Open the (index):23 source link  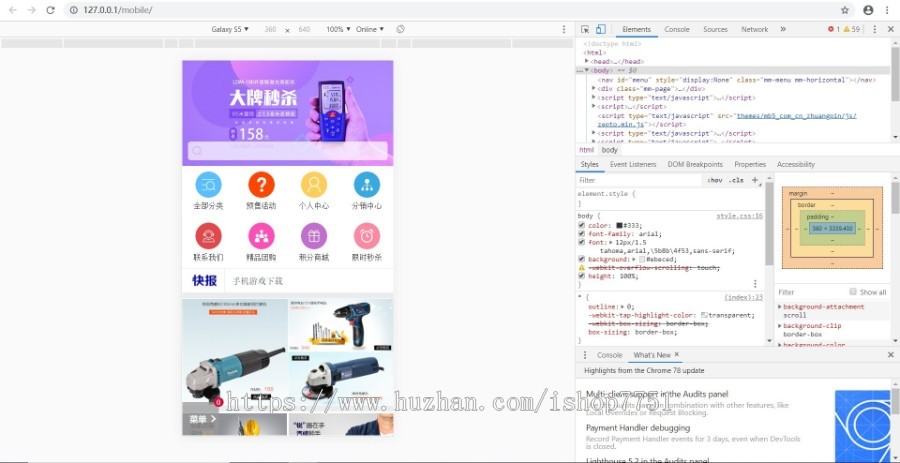coord(743,297)
